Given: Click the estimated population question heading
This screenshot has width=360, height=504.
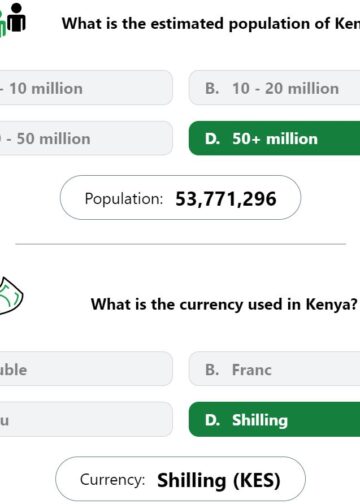Looking at the screenshot, I should click(x=211, y=24).
